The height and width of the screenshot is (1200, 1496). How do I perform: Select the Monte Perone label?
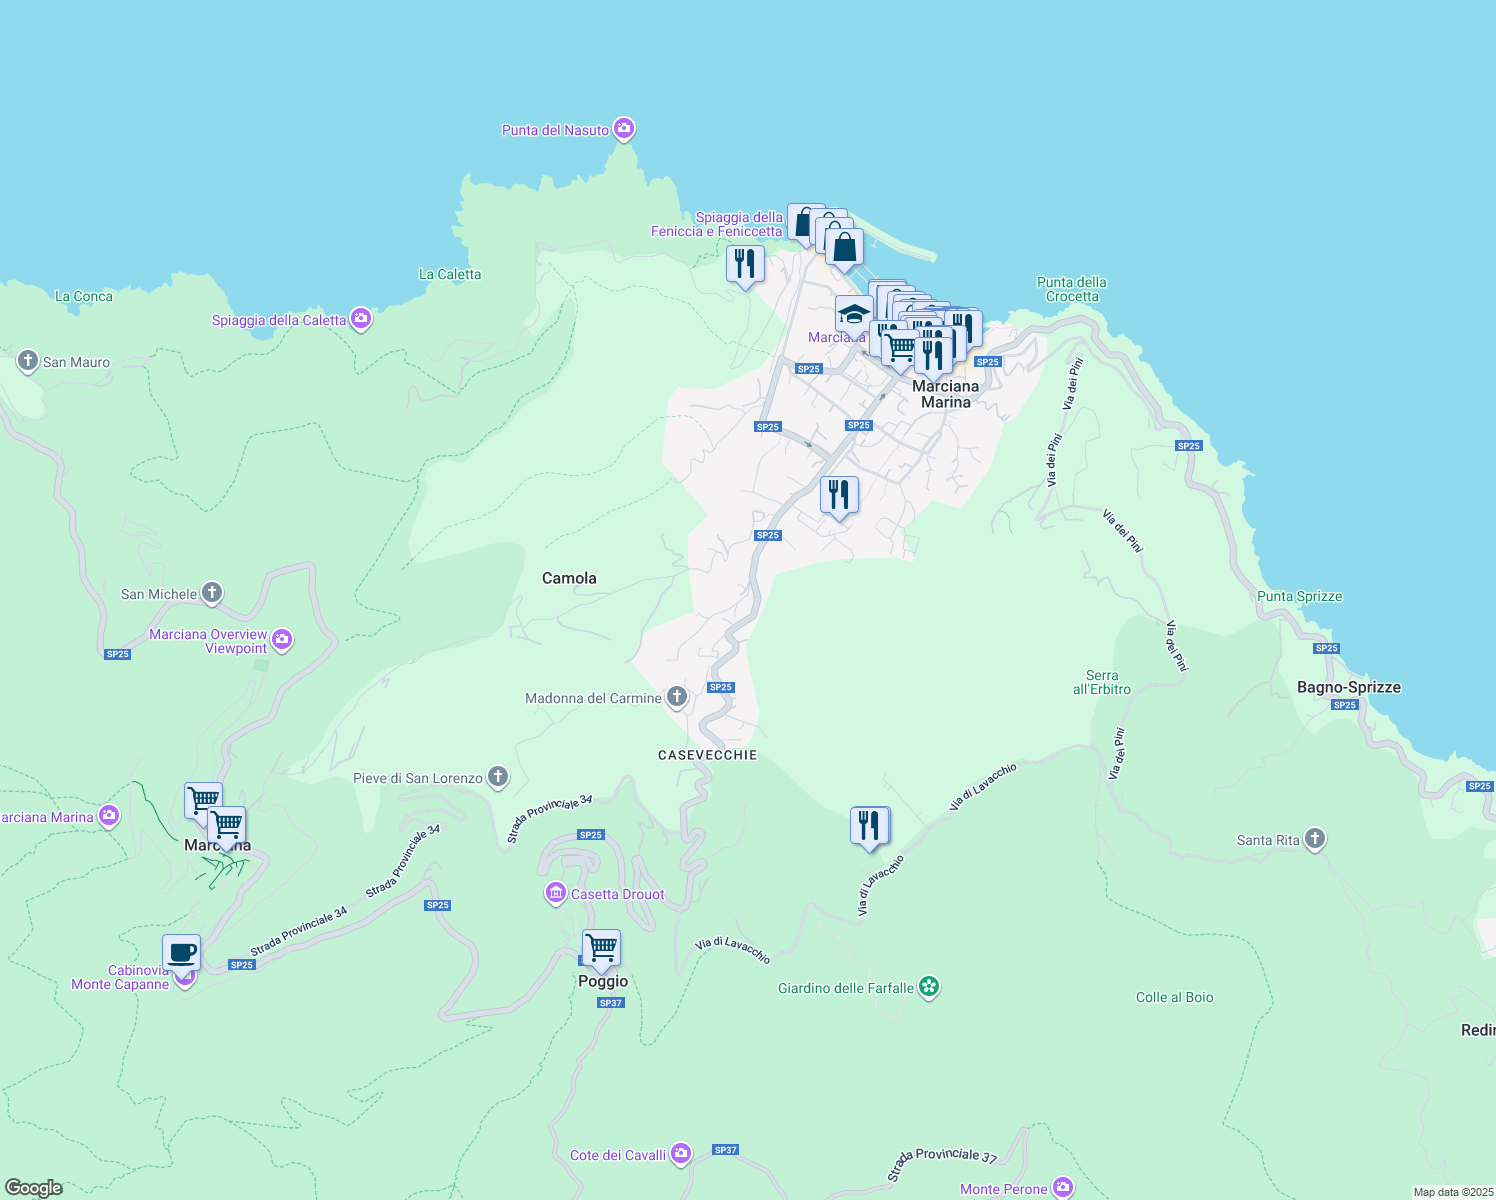[x=1004, y=1189]
